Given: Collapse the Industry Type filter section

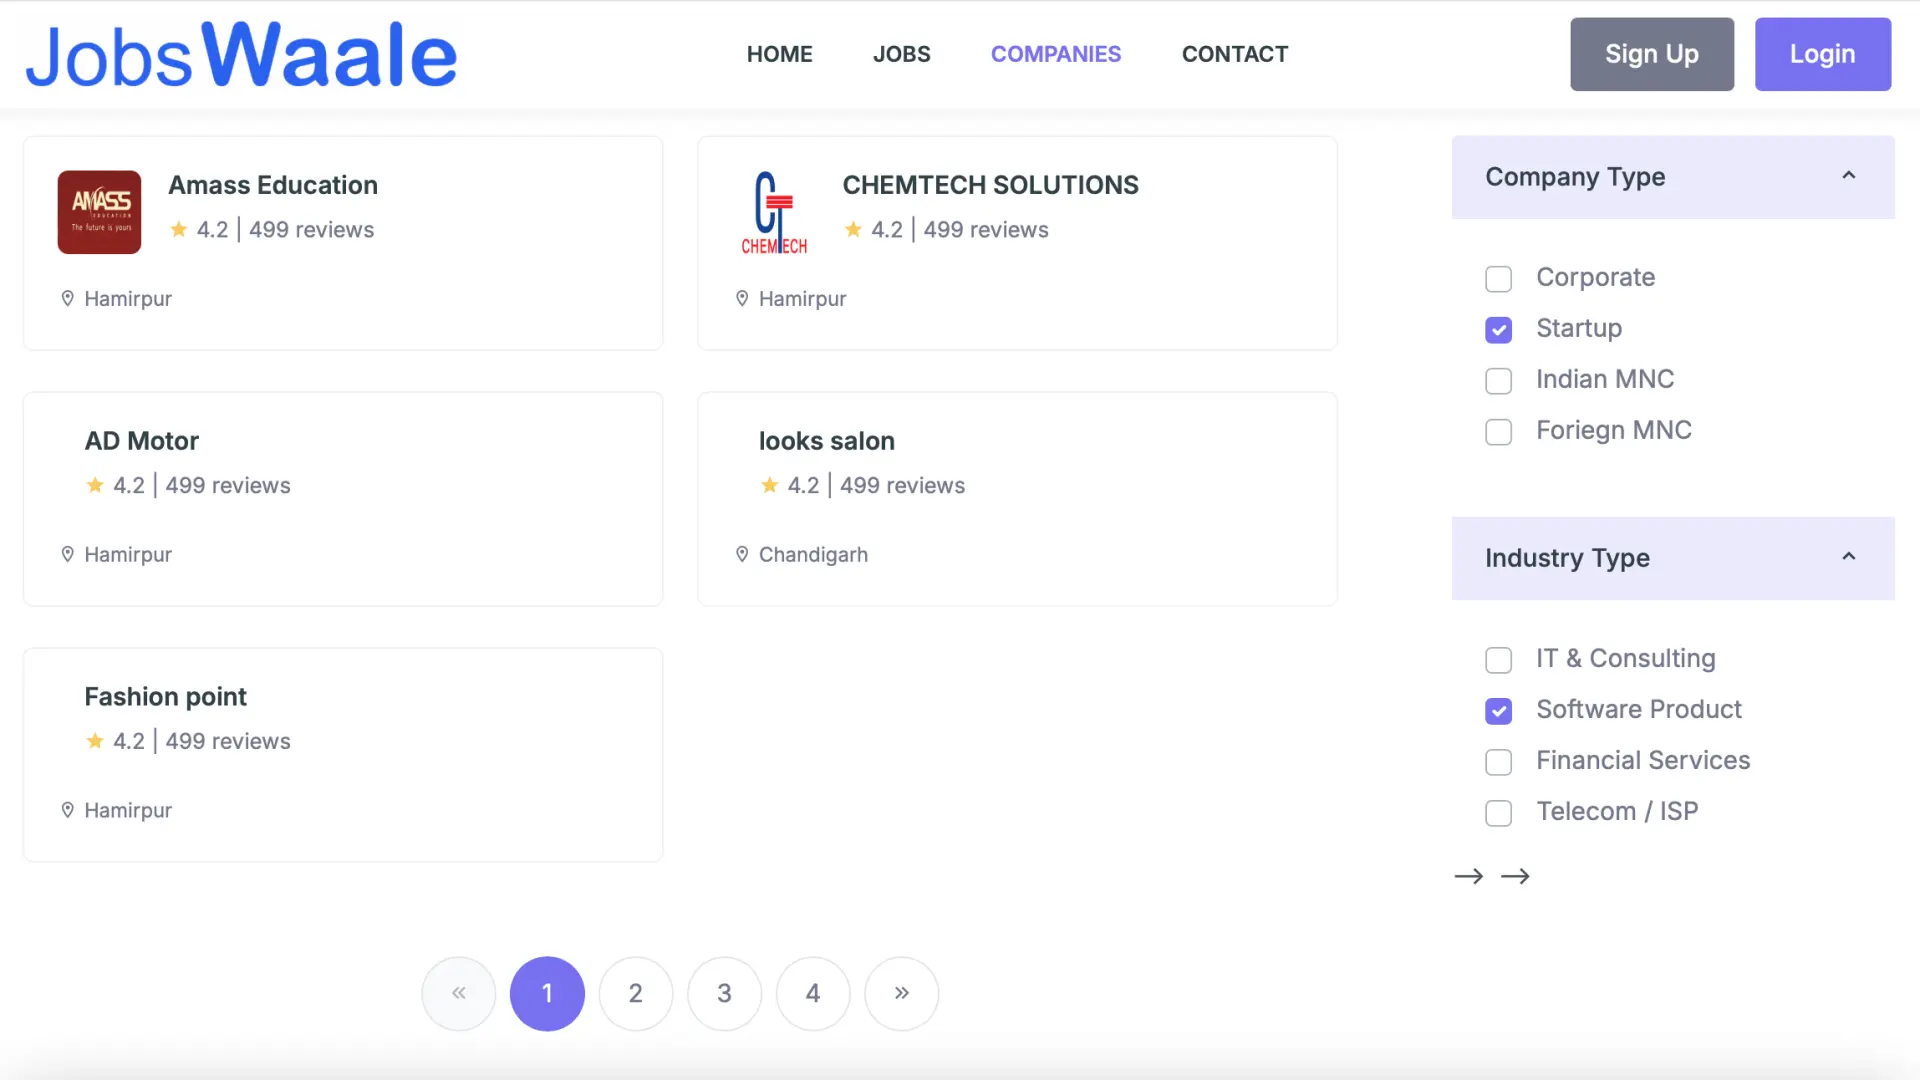Looking at the screenshot, I should pyautogui.click(x=1848, y=557).
